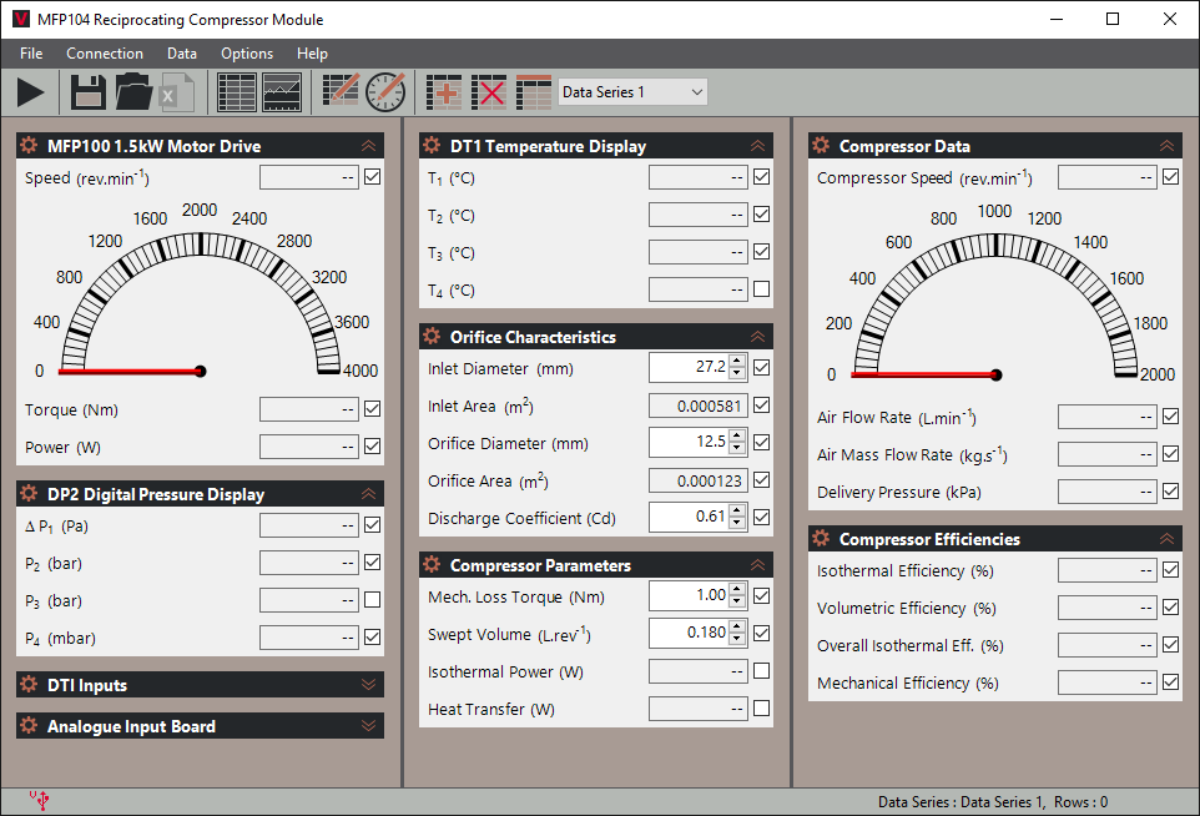The height and width of the screenshot is (816, 1200).
Task: Uncheck the Delivery Pressure checkbox
Action: (1171, 492)
